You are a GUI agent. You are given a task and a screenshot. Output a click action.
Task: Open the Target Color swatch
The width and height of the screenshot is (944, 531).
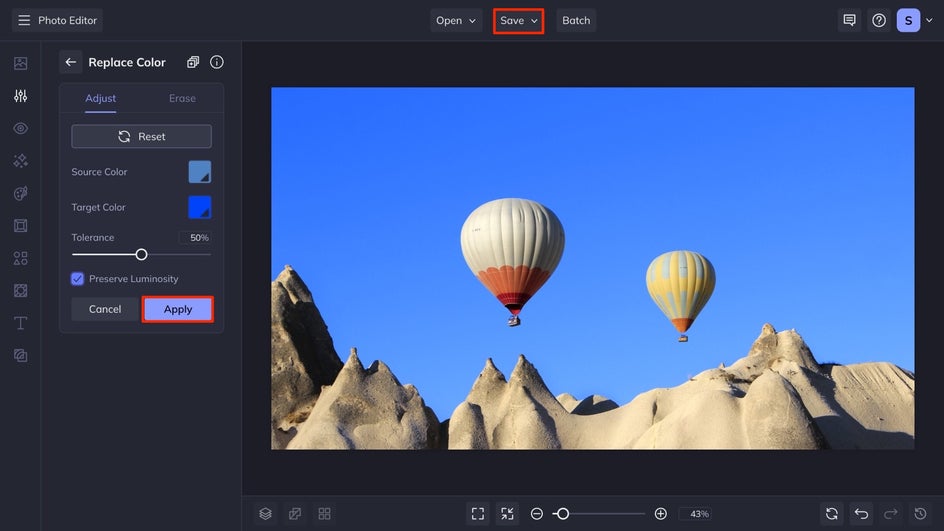[x=200, y=207]
